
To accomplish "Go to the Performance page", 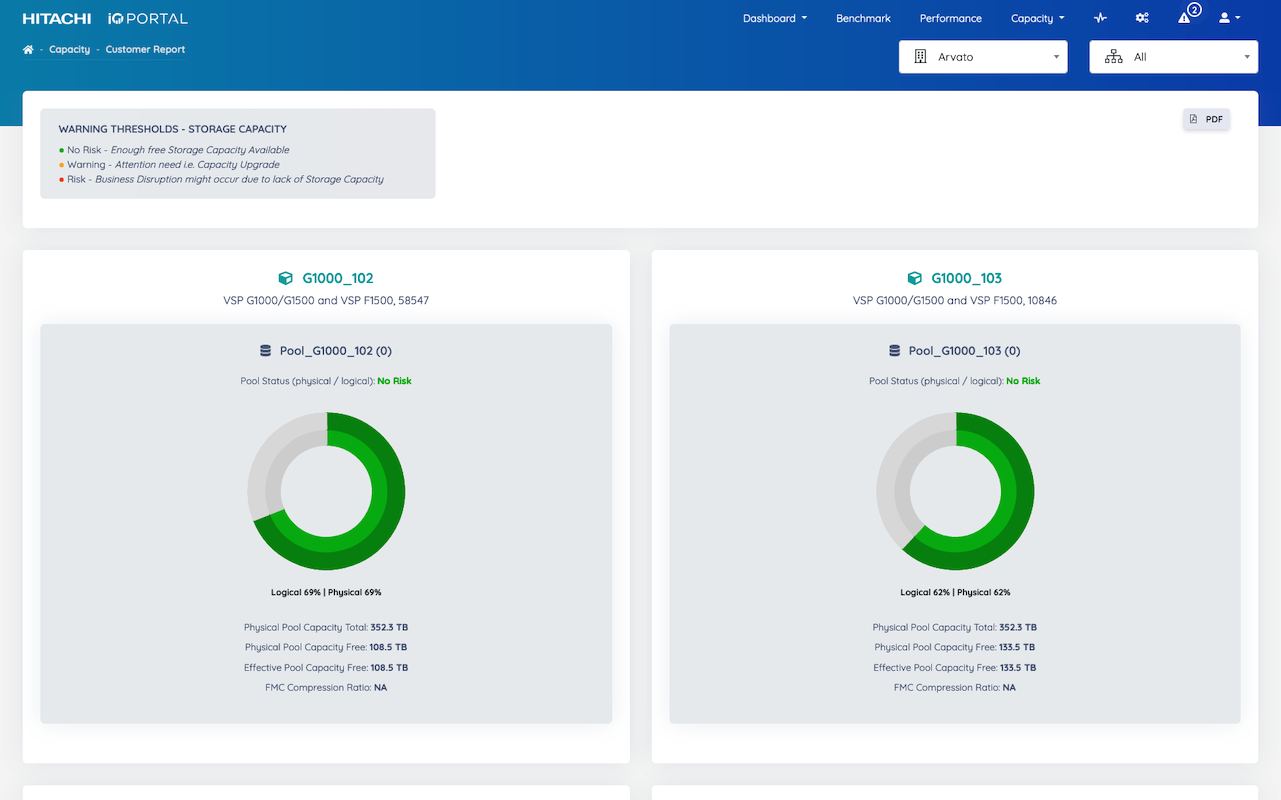I will pyautogui.click(x=950, y=18).
